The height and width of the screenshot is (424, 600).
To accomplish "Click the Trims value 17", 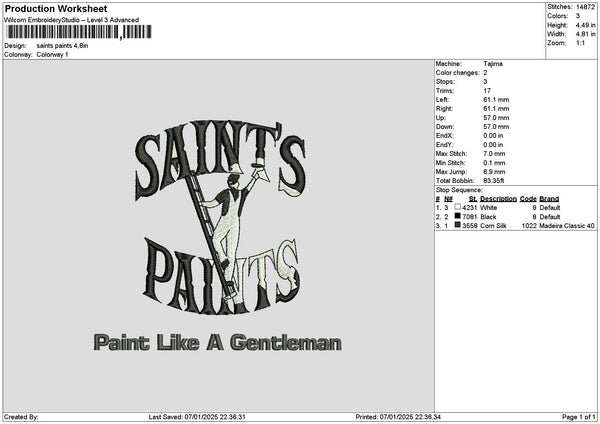I will point(487,91).
